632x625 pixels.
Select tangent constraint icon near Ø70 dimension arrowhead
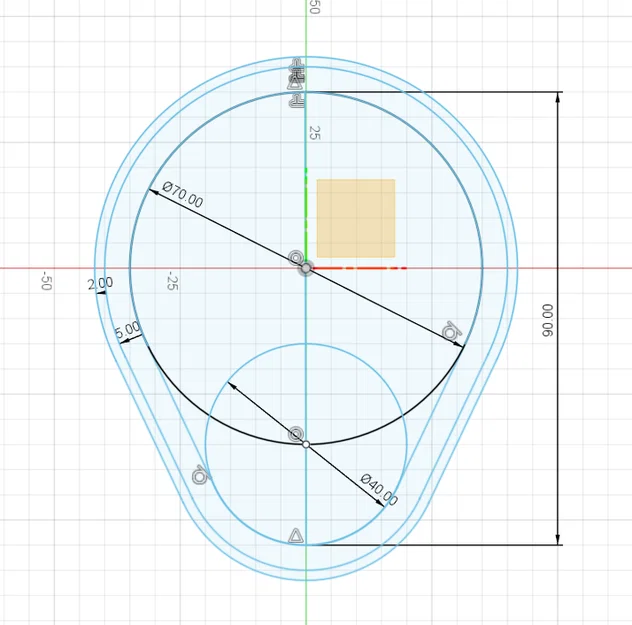[451, 331]
